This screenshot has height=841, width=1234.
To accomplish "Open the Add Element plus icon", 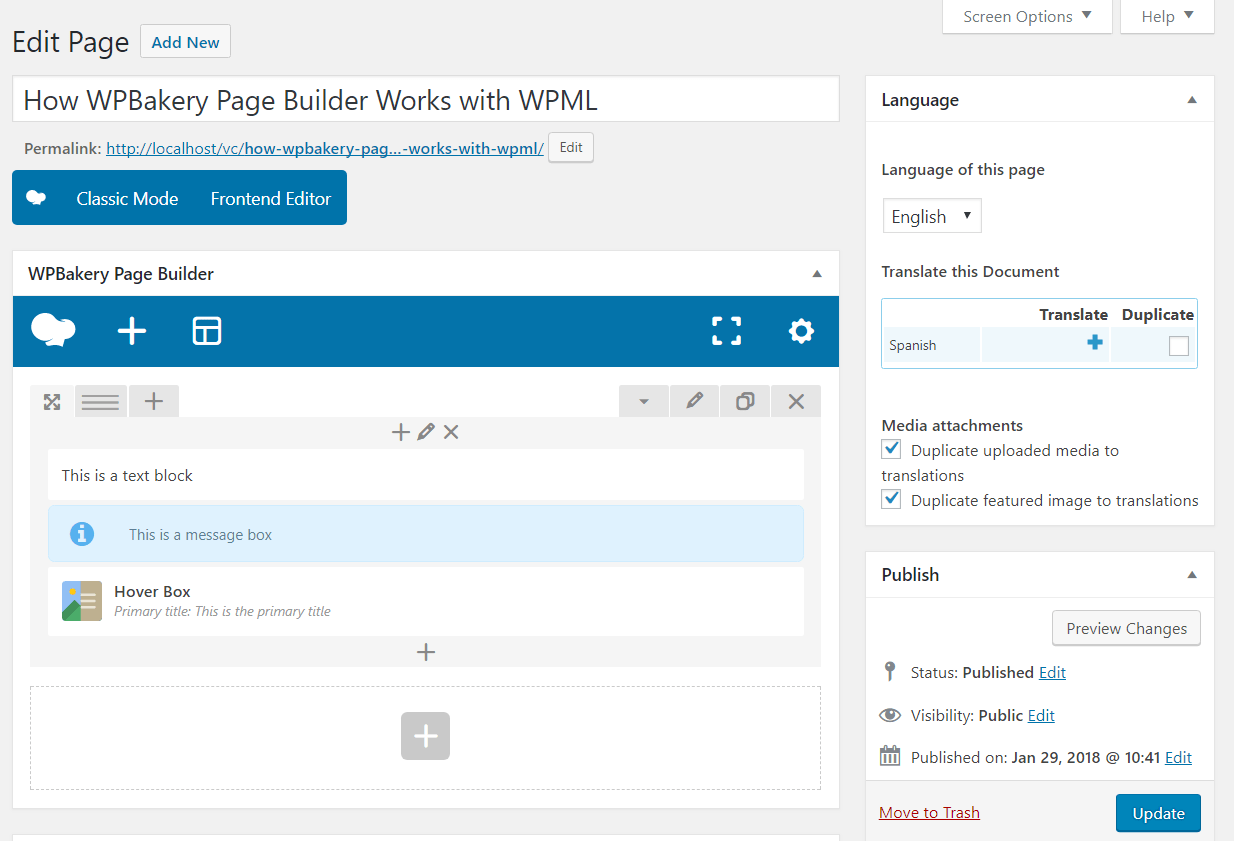I will [131, 330].
